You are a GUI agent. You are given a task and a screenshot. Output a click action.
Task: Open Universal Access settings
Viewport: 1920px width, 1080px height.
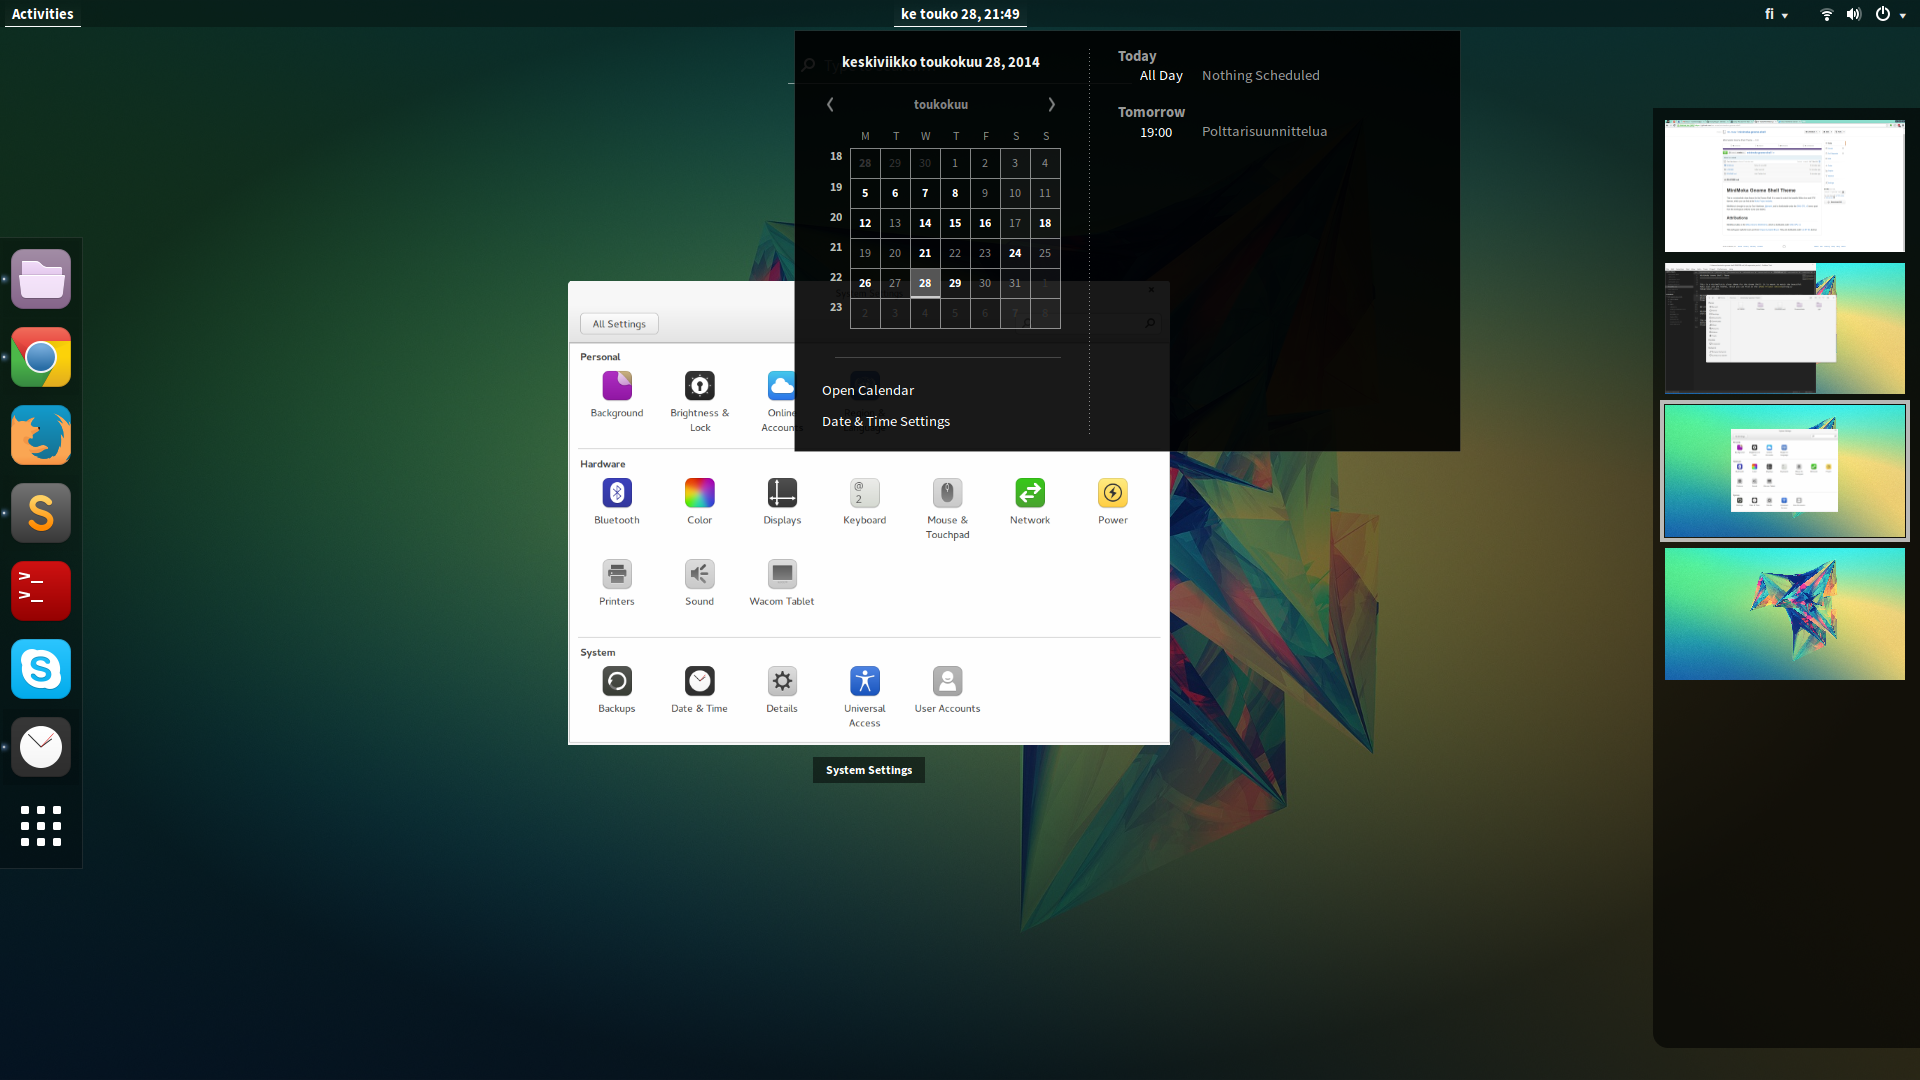tap(864, 682)
